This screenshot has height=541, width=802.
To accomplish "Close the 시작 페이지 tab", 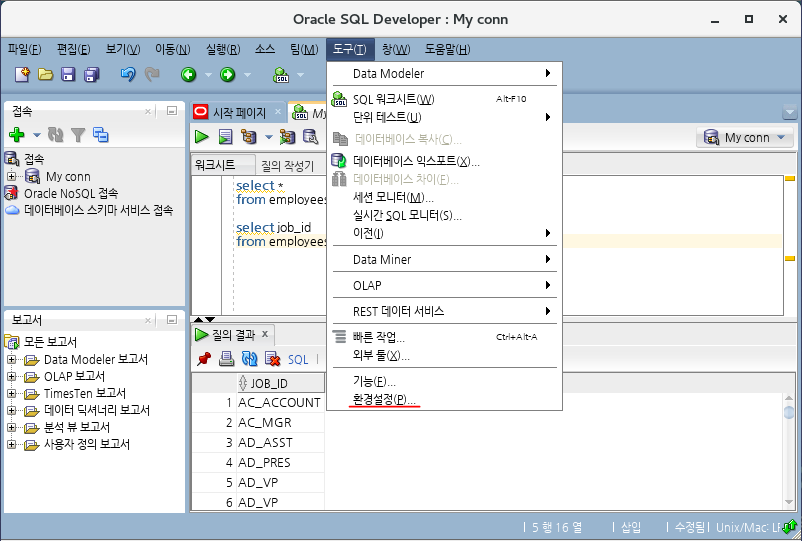I will pyautogui.click(x=278, y=111).
